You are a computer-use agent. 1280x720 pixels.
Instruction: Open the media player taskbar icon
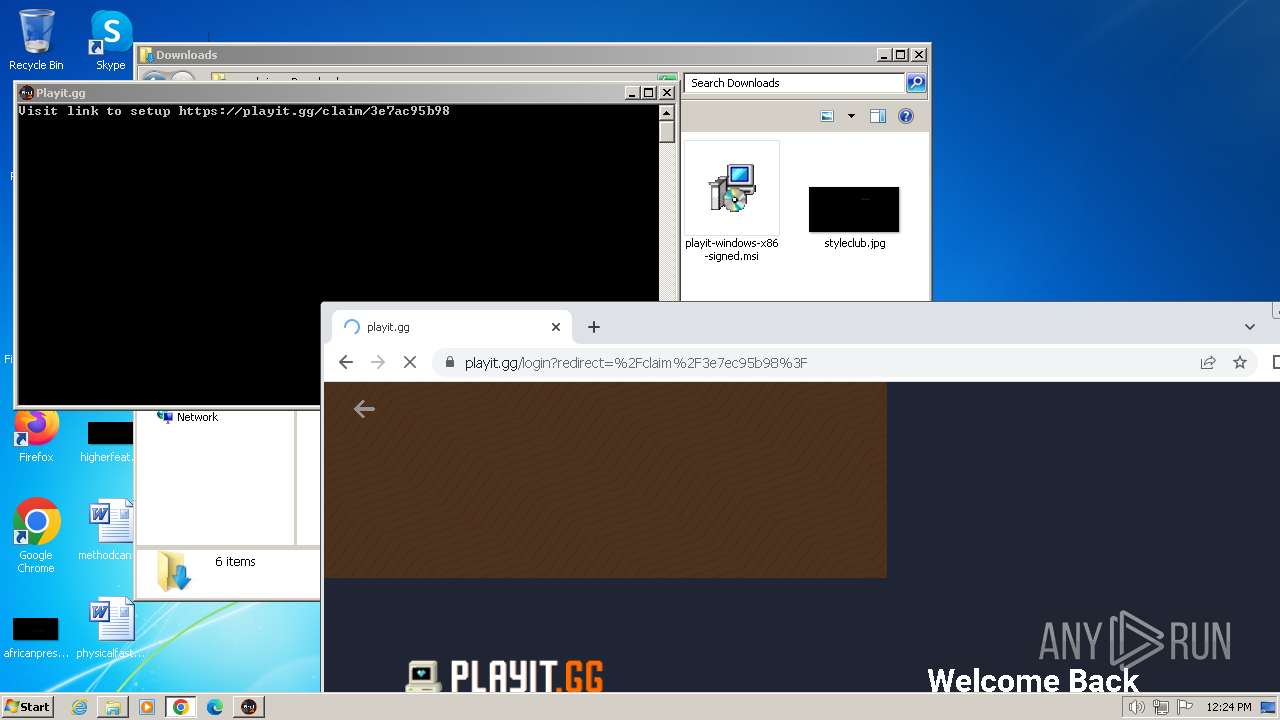pos(147,707)
